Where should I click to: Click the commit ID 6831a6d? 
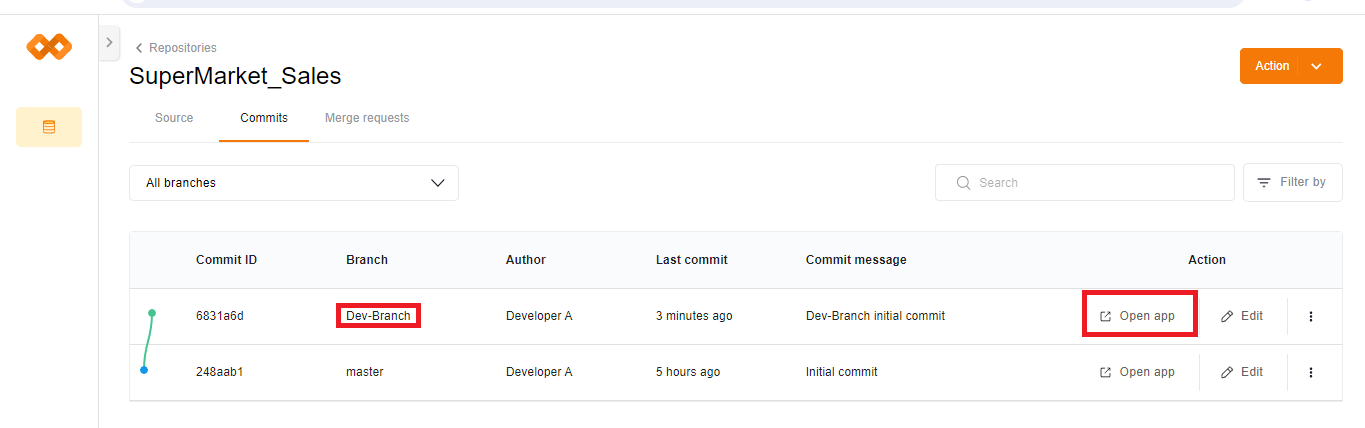point(220,316)
